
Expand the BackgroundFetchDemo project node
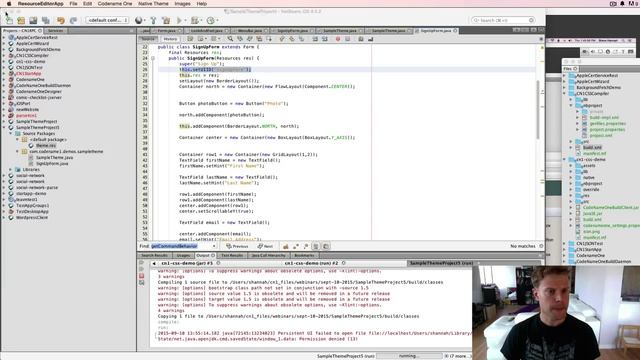click(x=4, y=49)
